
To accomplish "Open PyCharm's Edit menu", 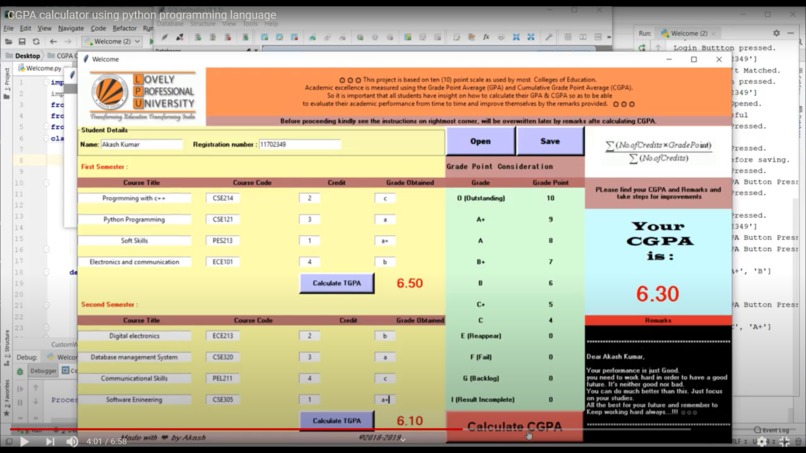I will [26, 28].
